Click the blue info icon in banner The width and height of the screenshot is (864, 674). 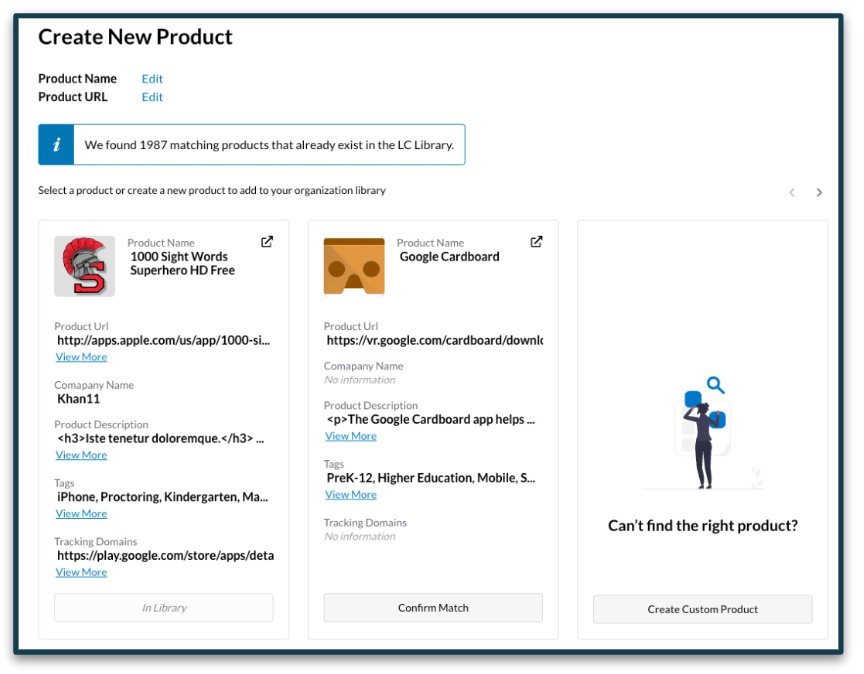click(x=56, y=145)
